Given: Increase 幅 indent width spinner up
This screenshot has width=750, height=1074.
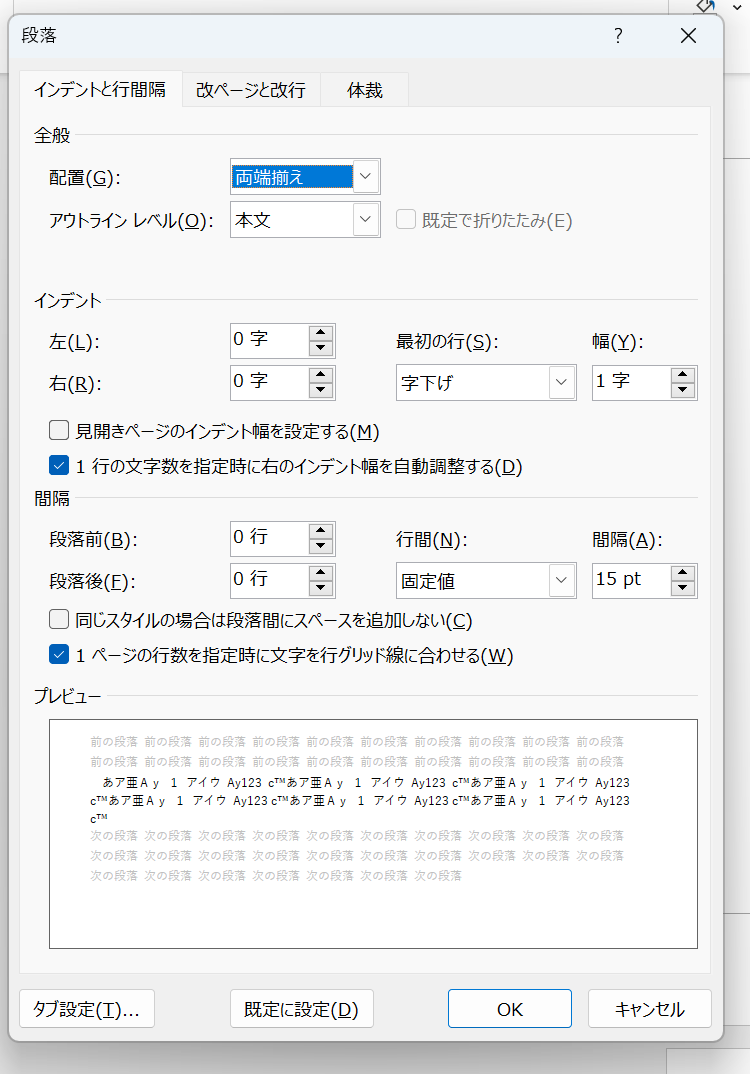Looking at the screenshot, I should pos(683,375).
